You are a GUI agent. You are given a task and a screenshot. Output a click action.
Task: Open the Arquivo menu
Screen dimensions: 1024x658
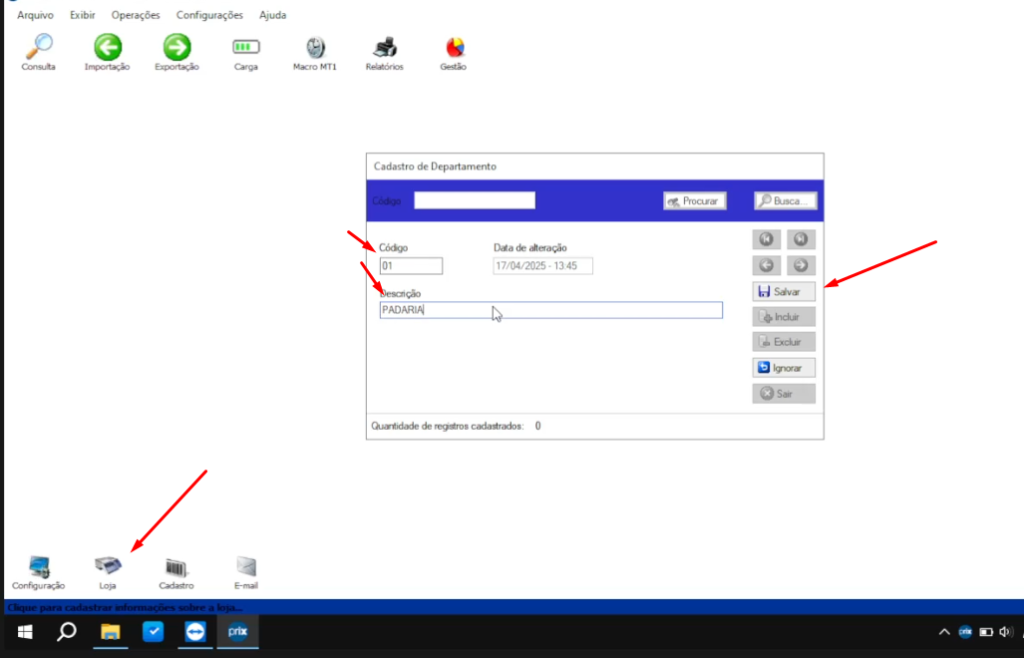tap(35, 15)
